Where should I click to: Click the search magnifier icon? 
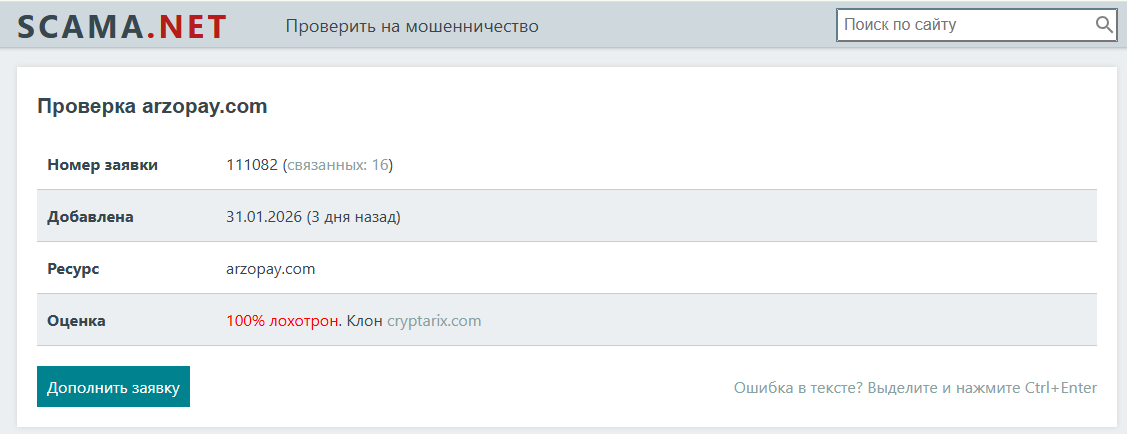[x=1104, y=25]
